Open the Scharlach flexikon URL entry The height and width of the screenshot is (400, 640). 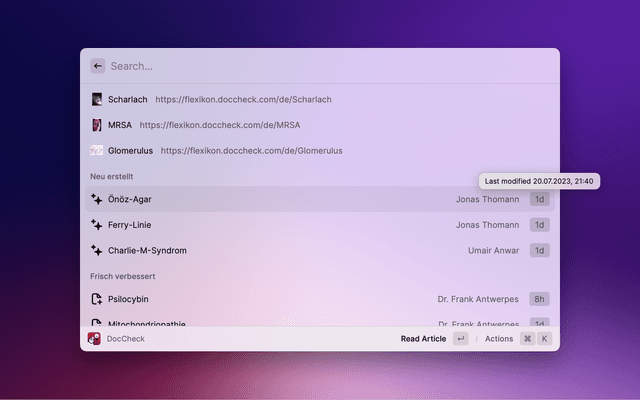[243, 100]
